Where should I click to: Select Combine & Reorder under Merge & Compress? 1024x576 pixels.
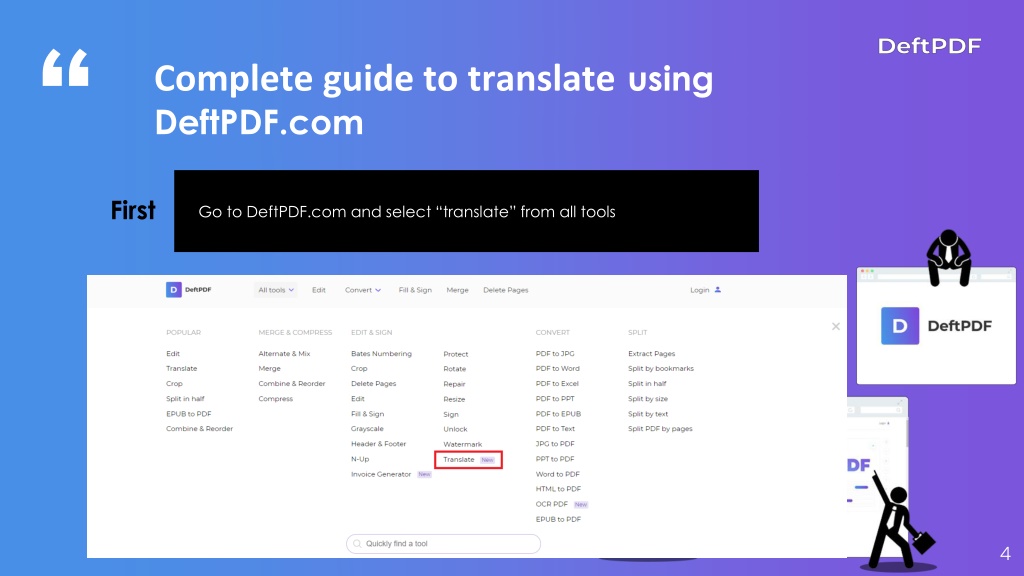(x=292, y=383)
